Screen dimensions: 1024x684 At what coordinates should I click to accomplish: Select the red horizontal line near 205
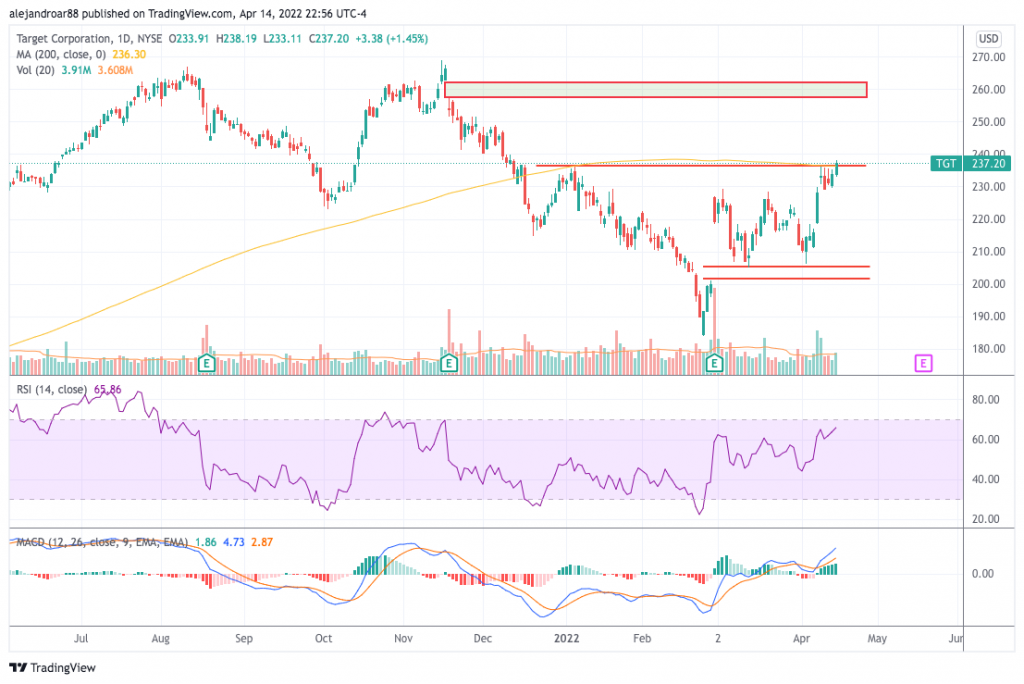point(786,267)
